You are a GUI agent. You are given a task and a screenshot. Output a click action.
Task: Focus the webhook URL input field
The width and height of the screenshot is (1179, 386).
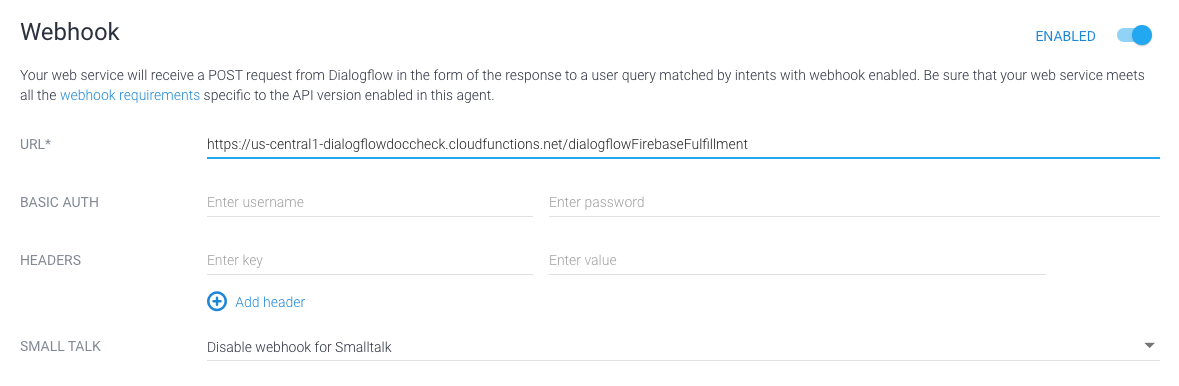tap(683, 144)
